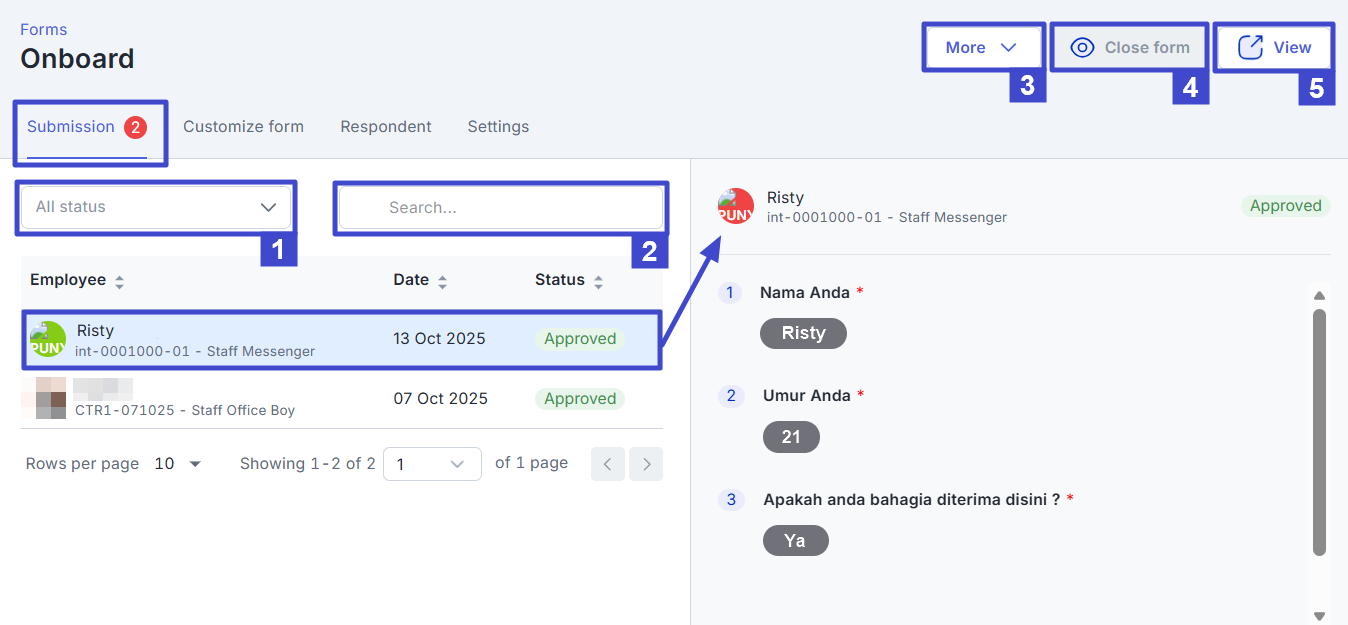Go to next page using right arrow
The height and width of the screenshot is (625, 1348).
pos(647,464)
